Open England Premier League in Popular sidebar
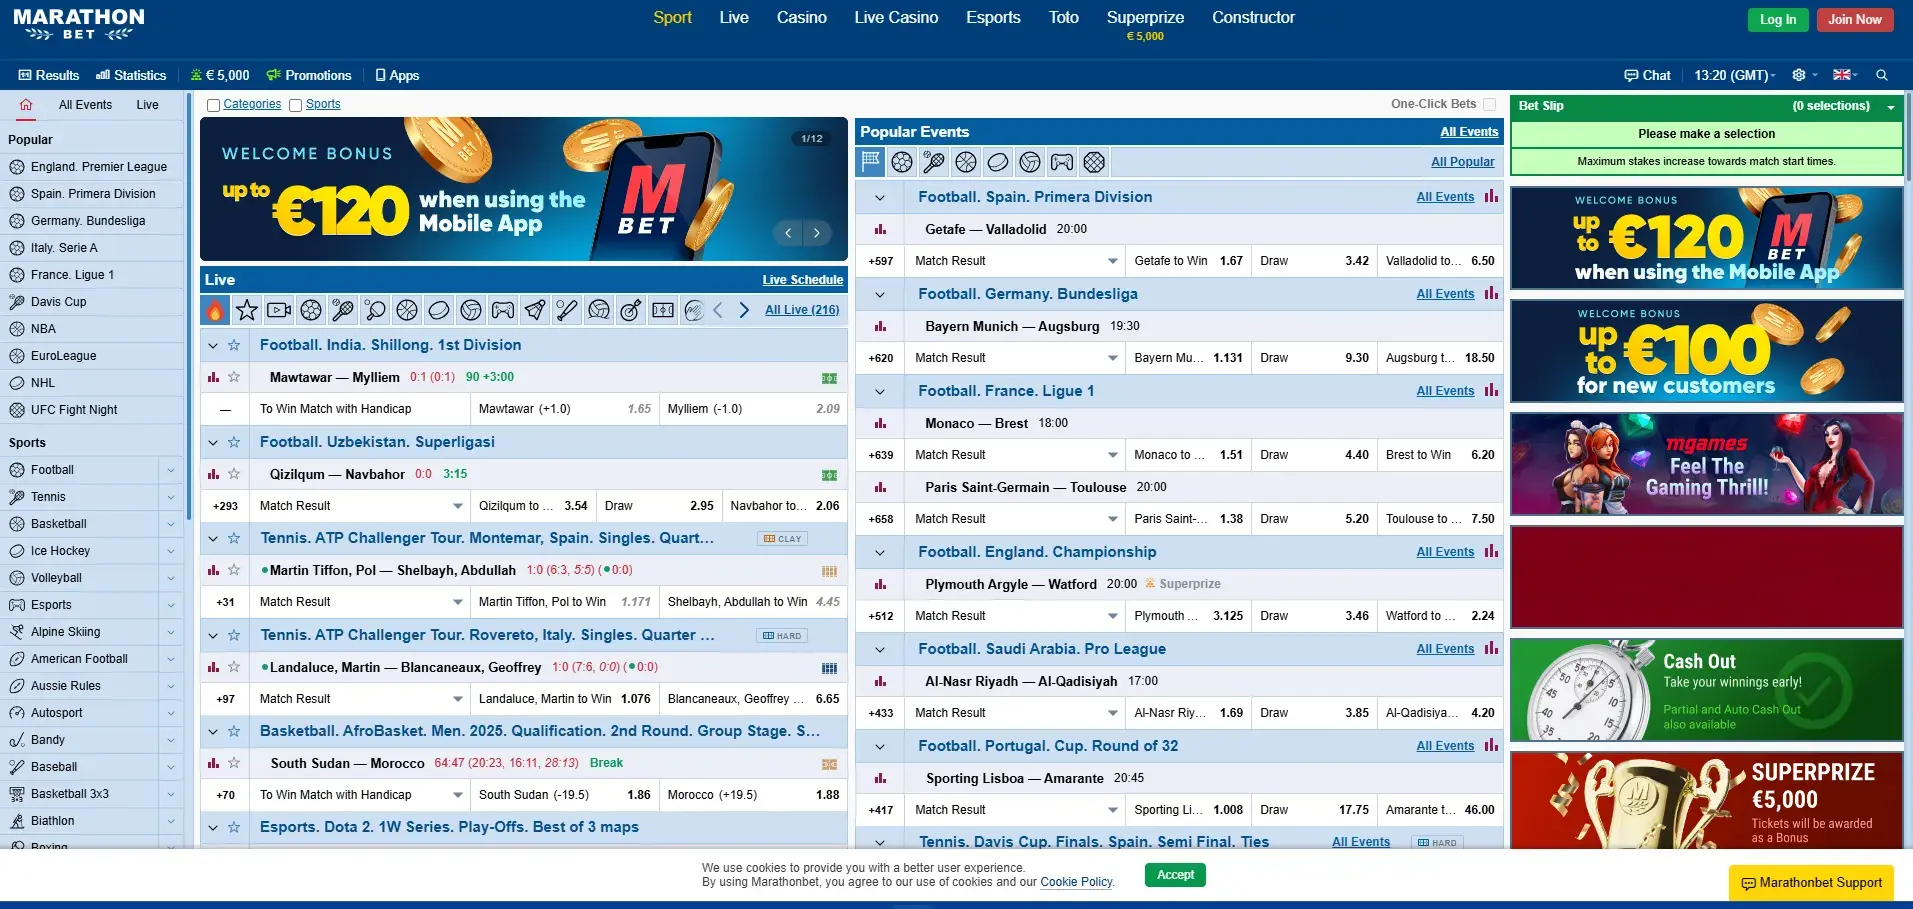This screenshot has width=1913, height=909. coord(92,167)
